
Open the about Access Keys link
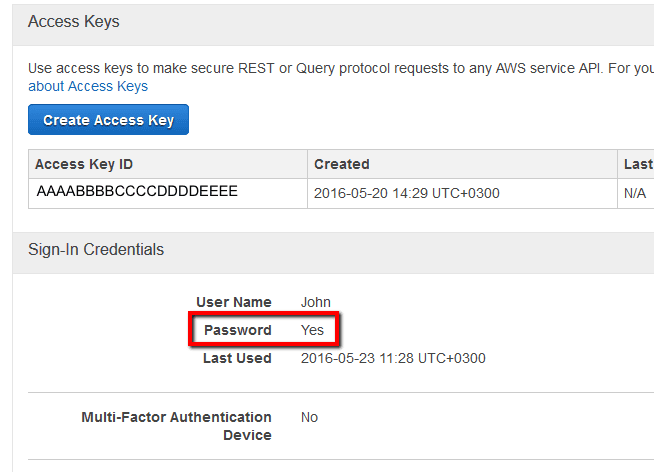88,86
